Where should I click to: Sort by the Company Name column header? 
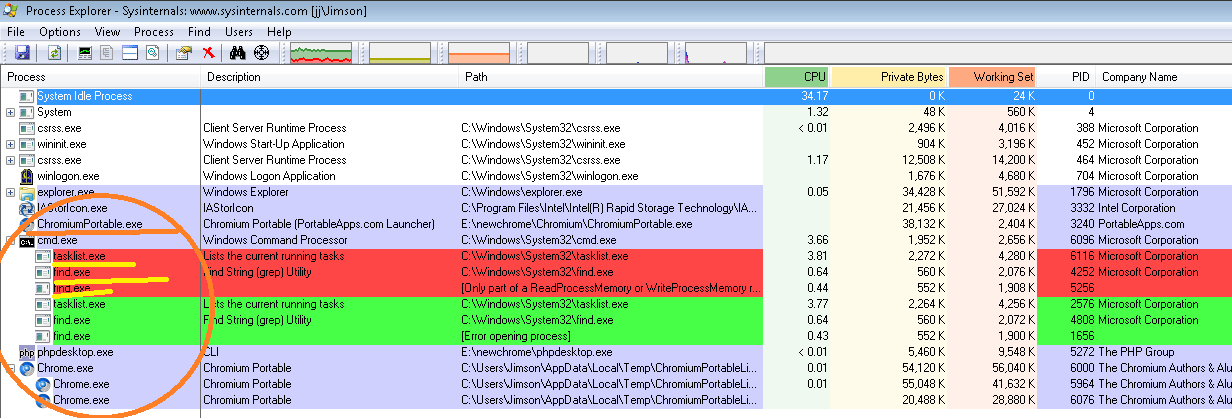1164,77
